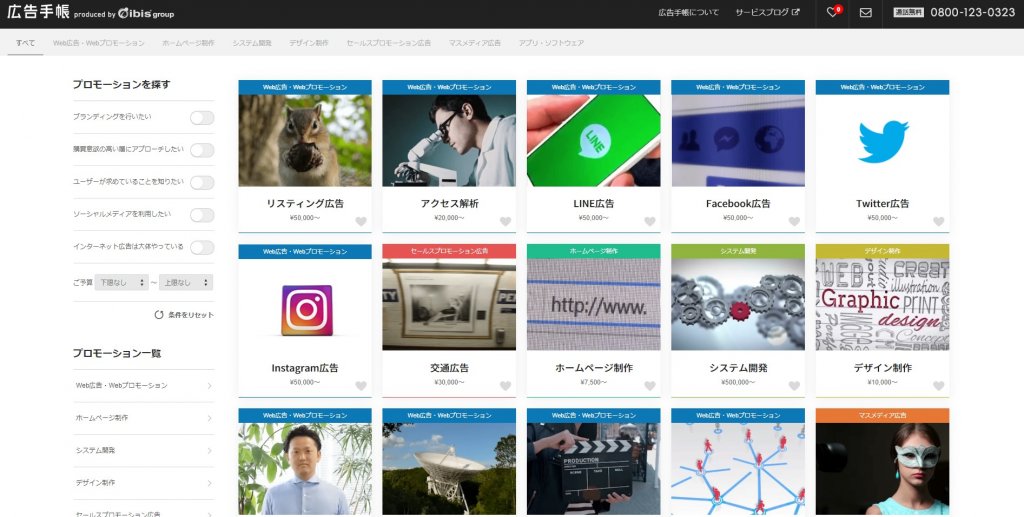Click the 広告手帳 ibis group logo
This screenshot has width=1024, height=517.
(91, 12)
